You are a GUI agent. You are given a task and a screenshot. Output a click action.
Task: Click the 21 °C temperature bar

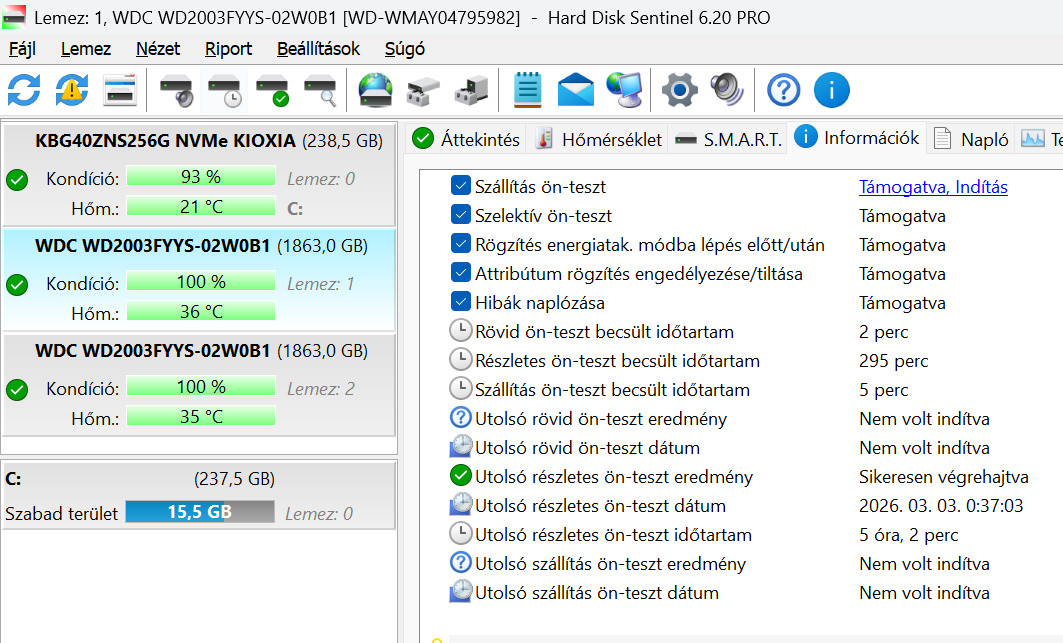click(201, 206)
